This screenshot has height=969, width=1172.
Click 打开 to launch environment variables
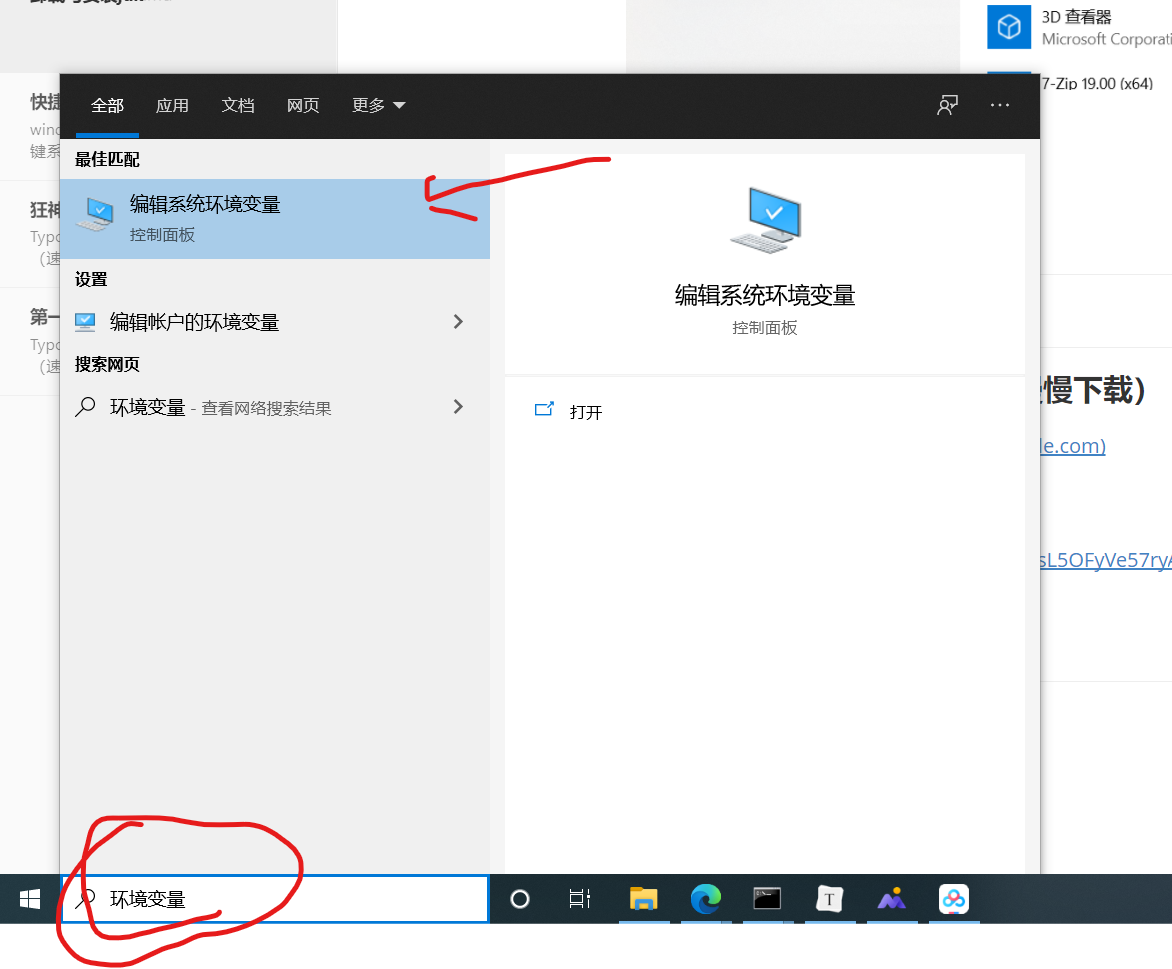pos(585,411)
